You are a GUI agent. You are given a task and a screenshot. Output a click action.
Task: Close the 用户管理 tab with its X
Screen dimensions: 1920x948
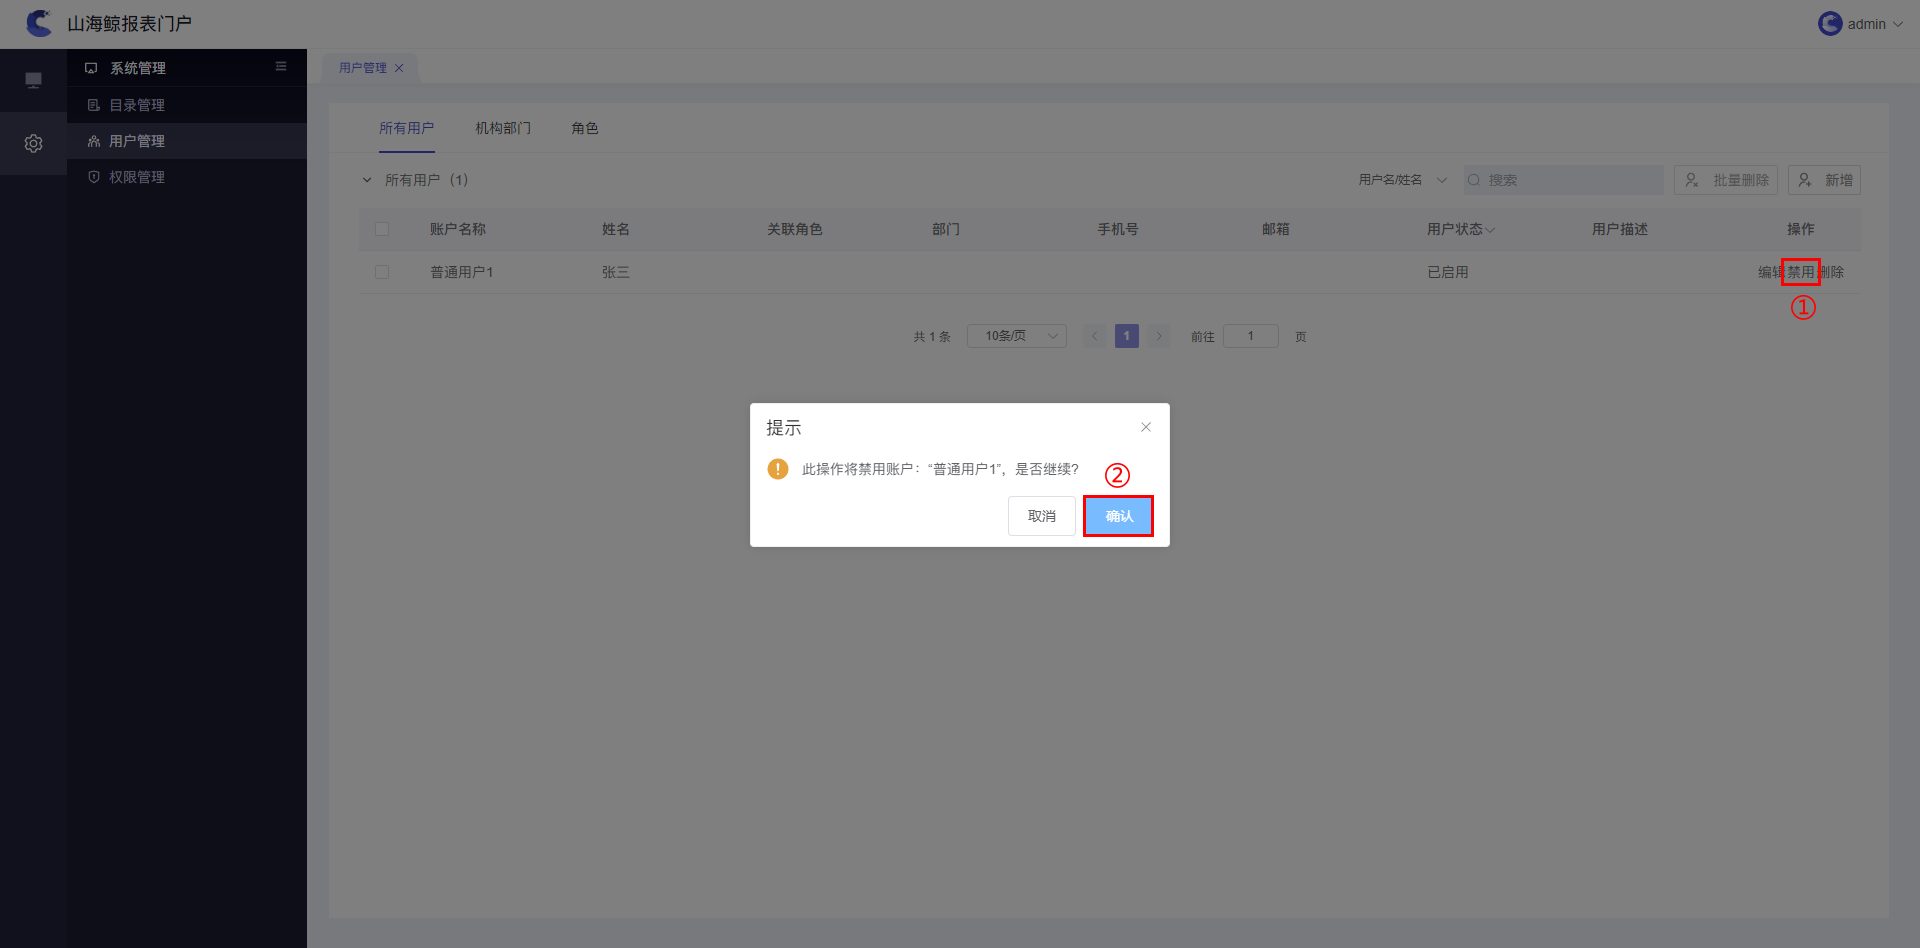399,68
